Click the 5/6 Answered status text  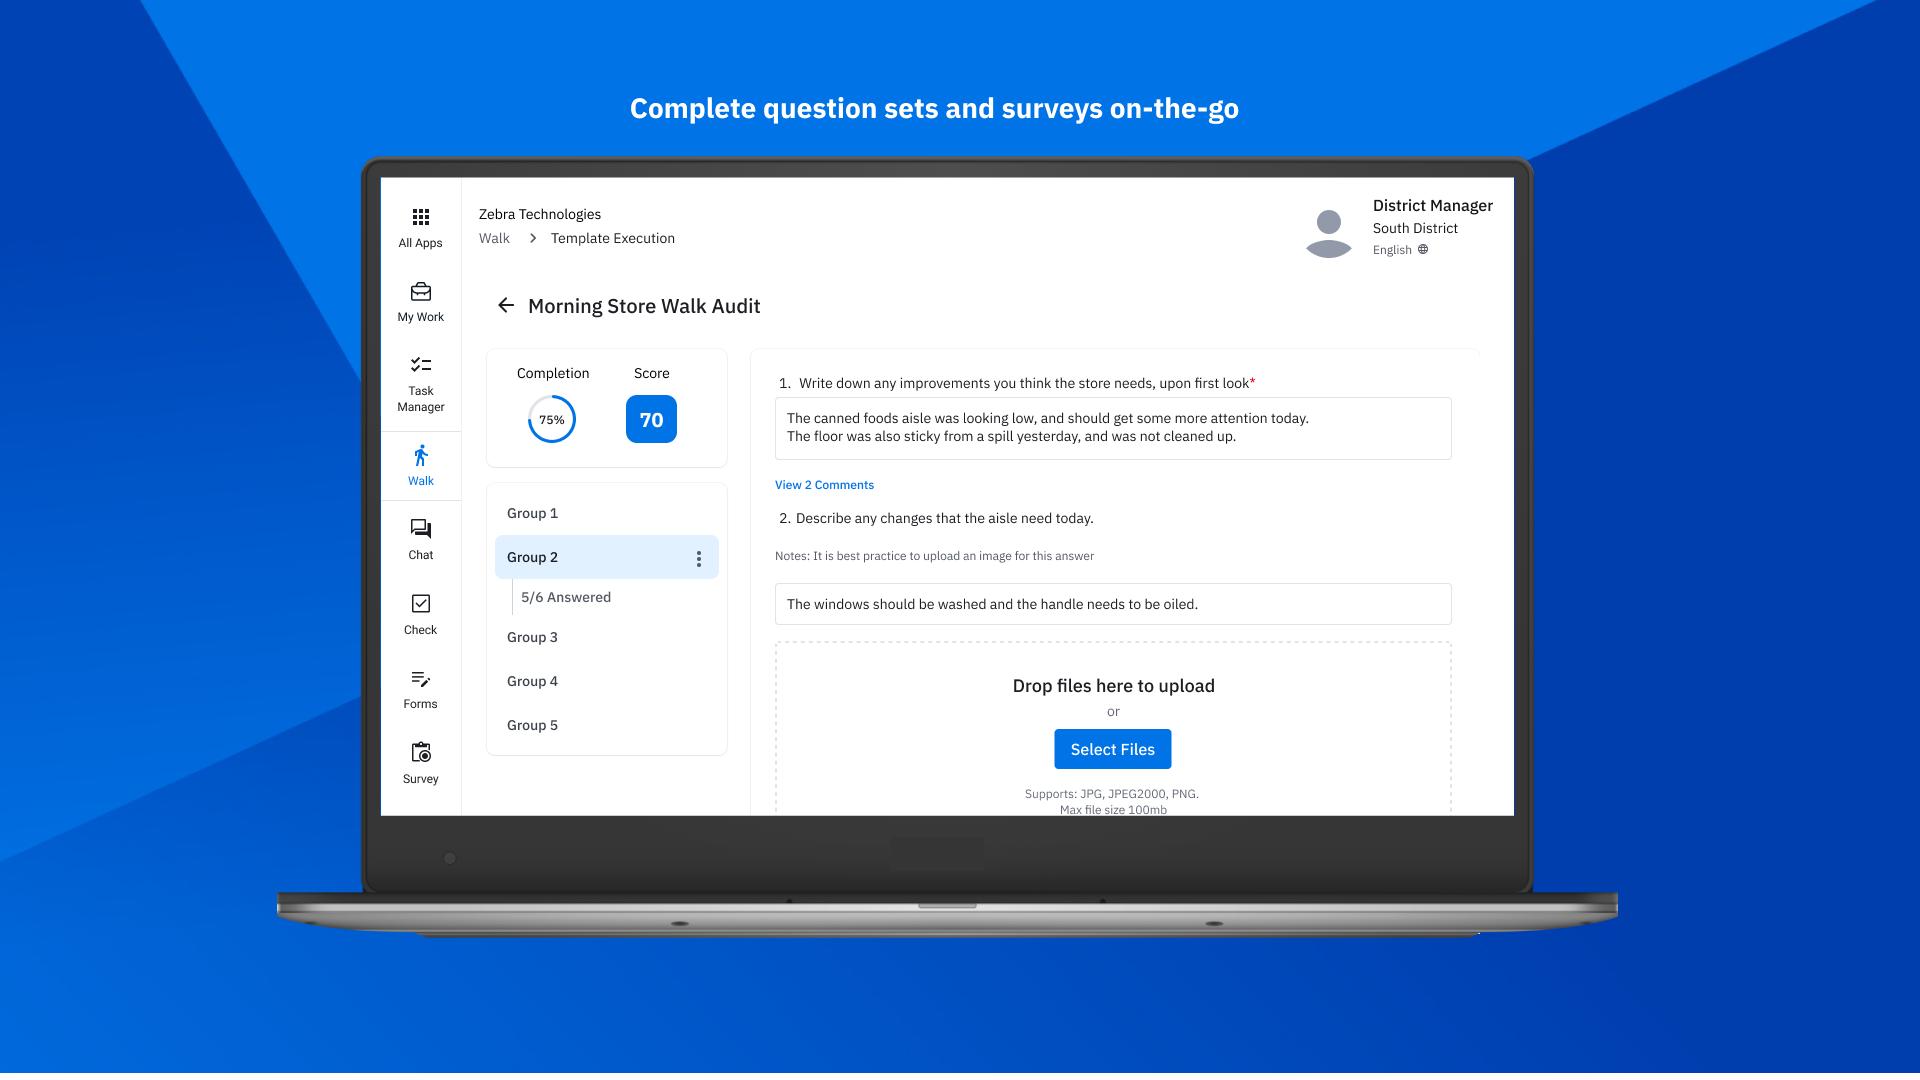[566, 597]
